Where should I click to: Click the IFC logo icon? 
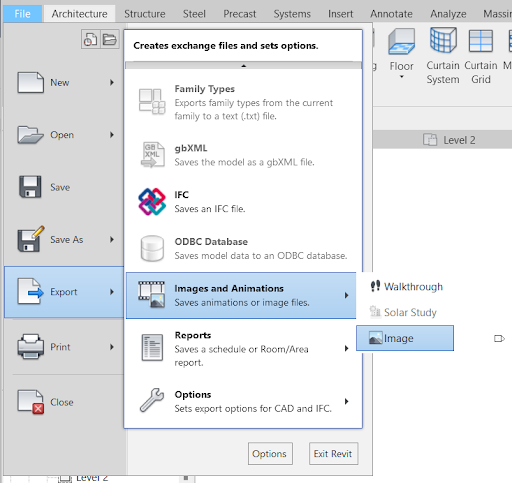pyautogui.click(x=152, y=201)
